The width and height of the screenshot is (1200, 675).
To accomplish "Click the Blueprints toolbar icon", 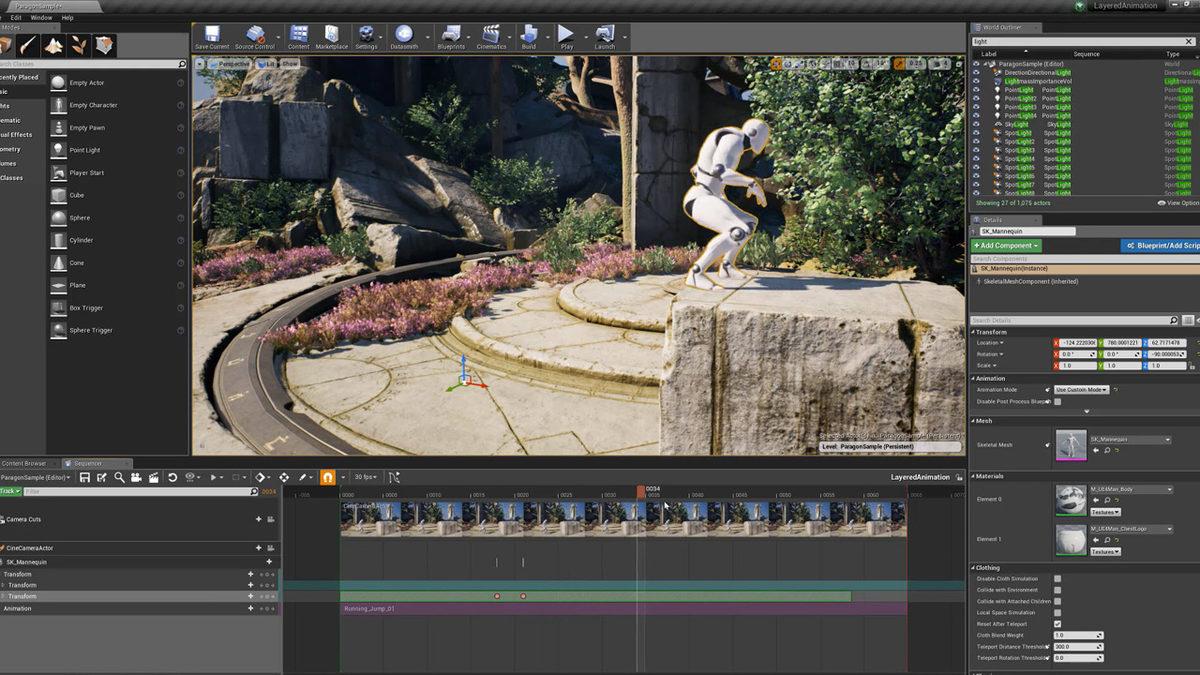I will 451,36.
